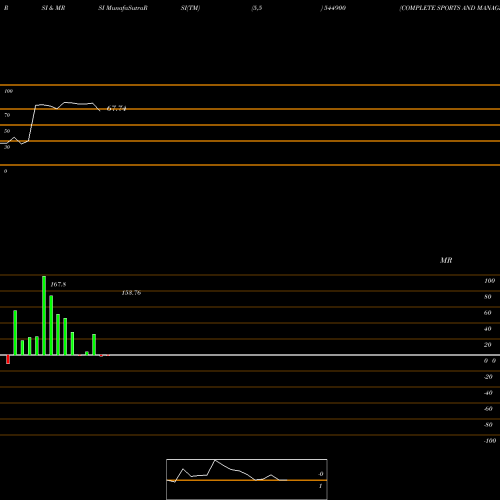
Task: Click the RSI axis label 100
Action: (9, 91)
